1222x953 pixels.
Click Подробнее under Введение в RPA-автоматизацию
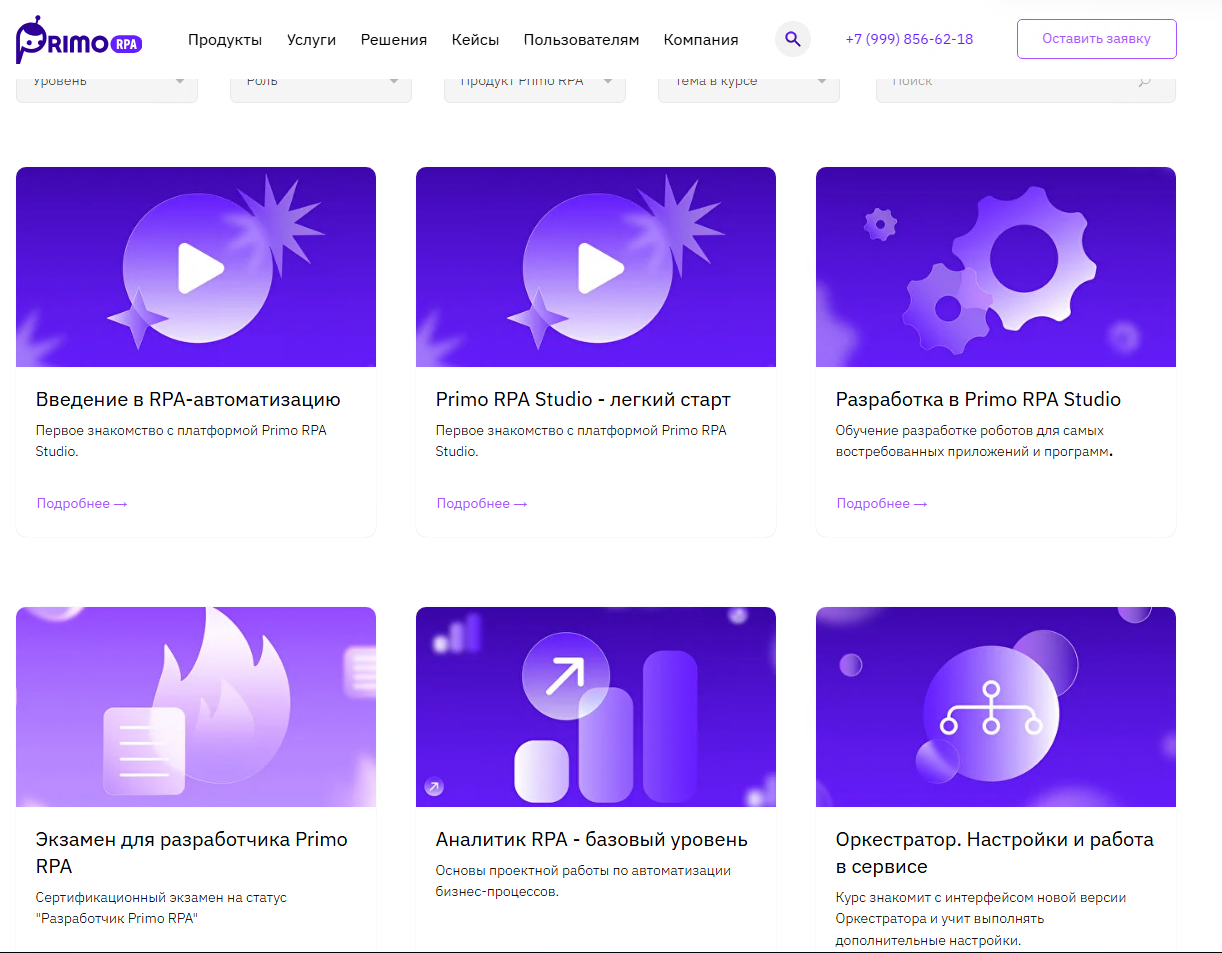pos(82,503)
